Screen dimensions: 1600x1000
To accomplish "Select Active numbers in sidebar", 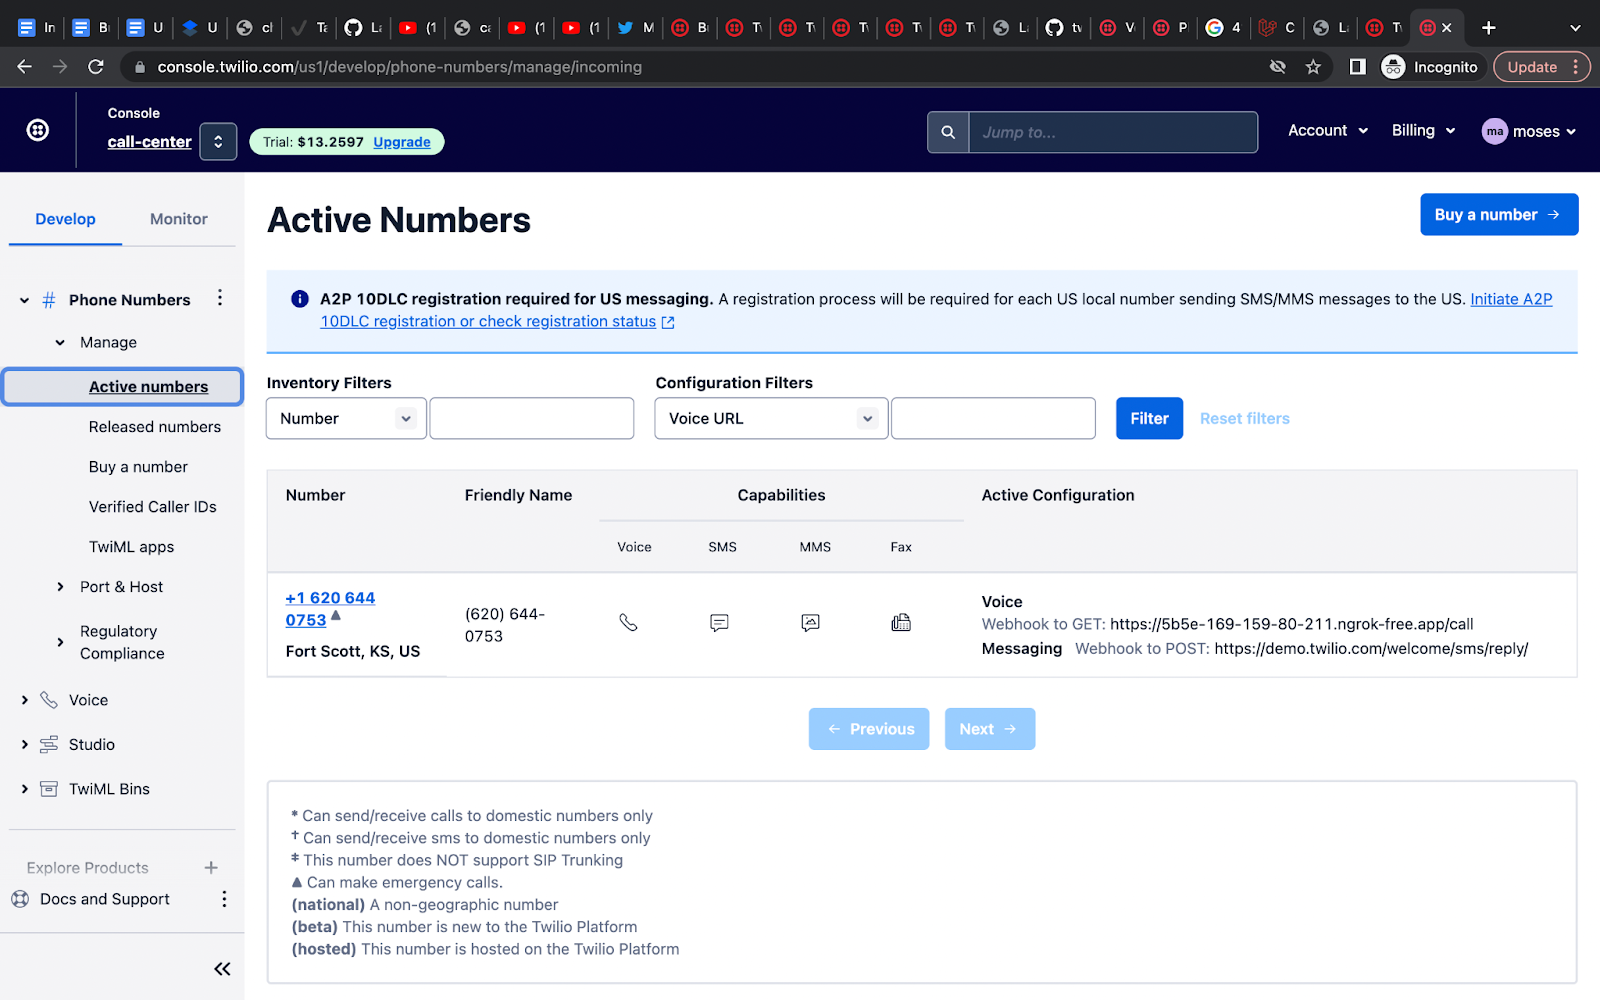I will pyautogui.click(x=122, y=387).
